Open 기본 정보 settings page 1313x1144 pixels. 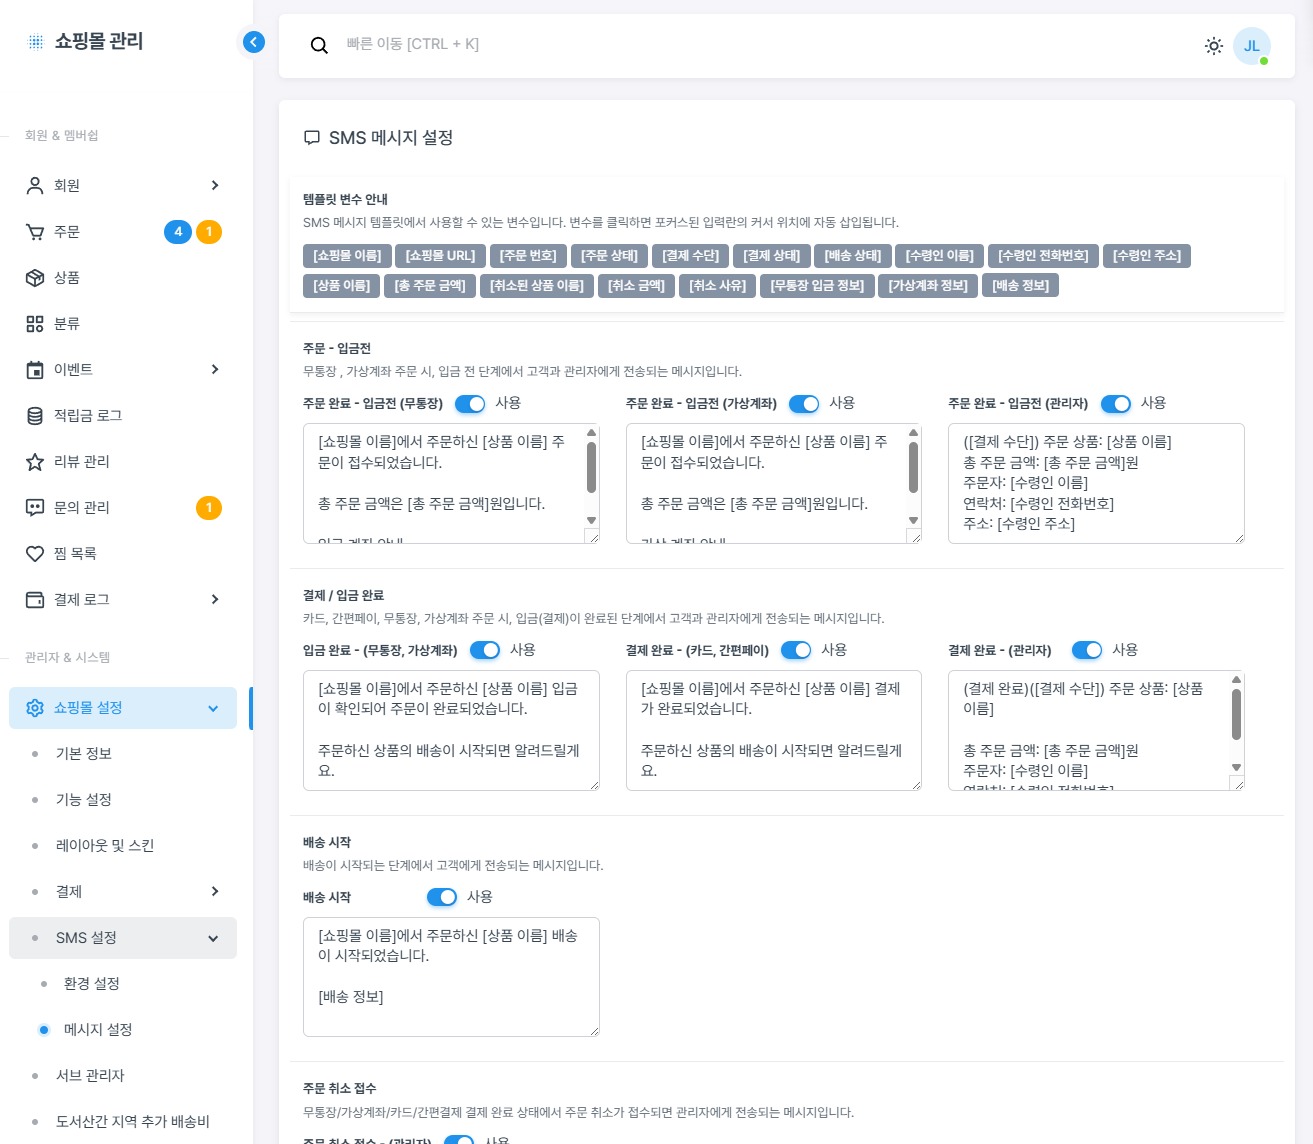tap(84, 754)
